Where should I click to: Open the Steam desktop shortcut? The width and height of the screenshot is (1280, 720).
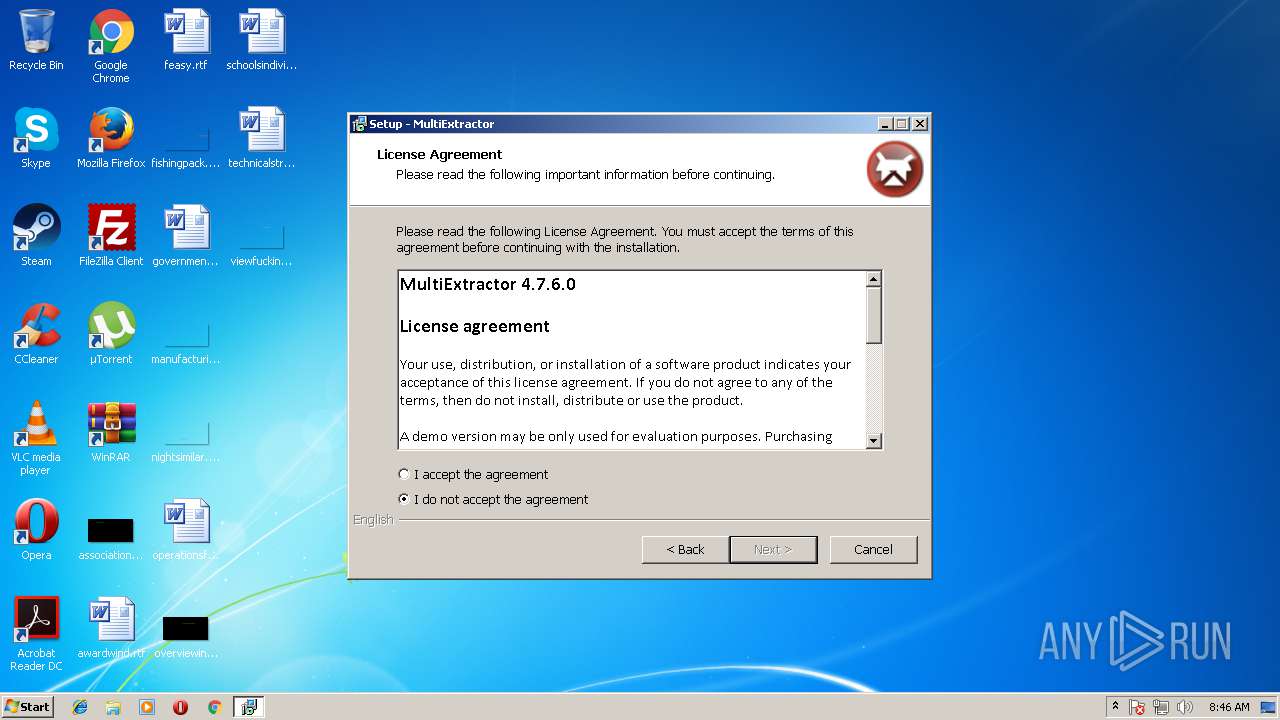pos(36,236)
